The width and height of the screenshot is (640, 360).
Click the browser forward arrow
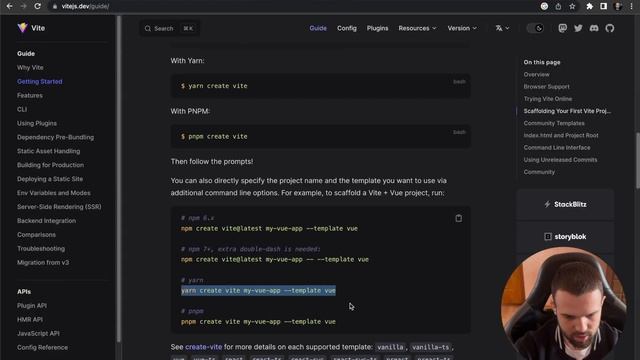[x=23, y=6]
